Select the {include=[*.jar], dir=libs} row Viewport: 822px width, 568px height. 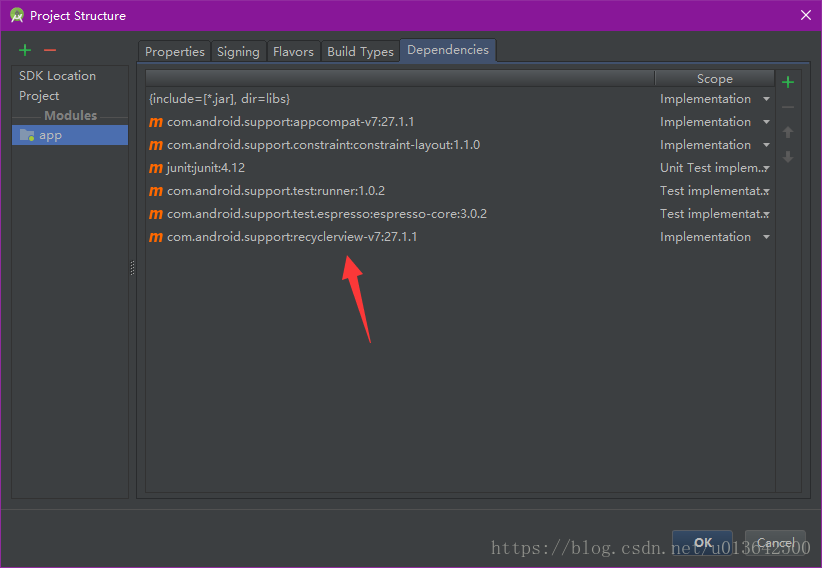point(460,99)
